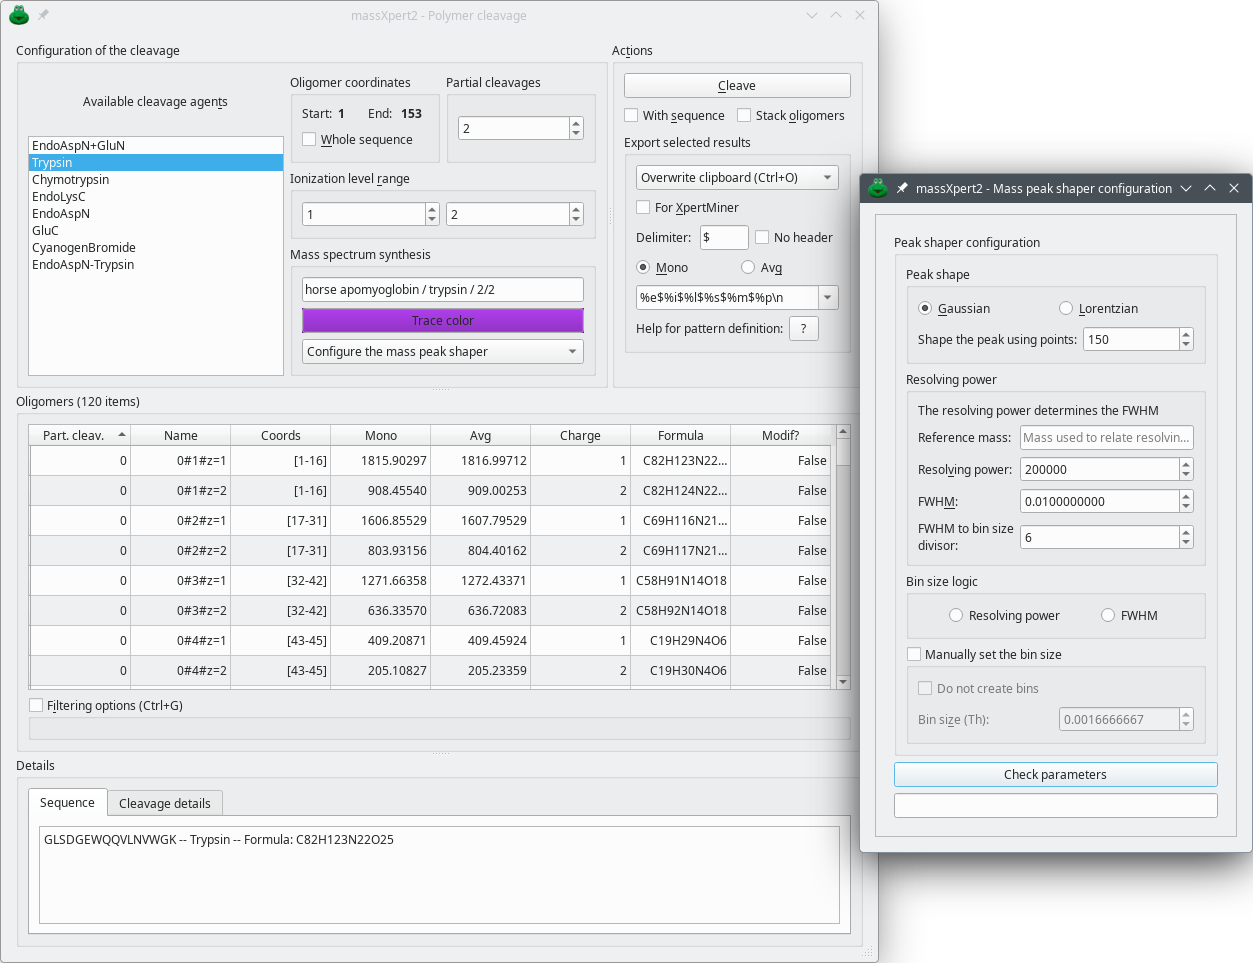This screenshot has width=1253, height=963.
Task: Switch to the Cleavage details tab
Action: 165,804
